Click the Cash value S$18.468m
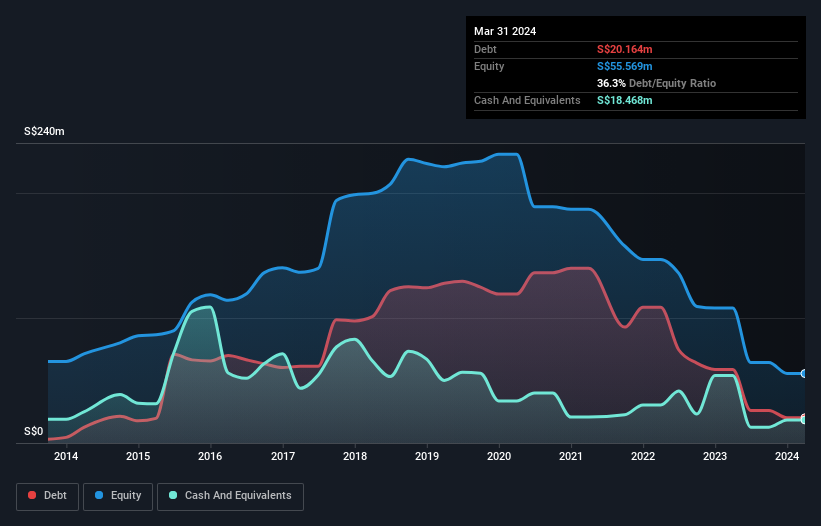The image size is (821, 526). coord(625,100)
